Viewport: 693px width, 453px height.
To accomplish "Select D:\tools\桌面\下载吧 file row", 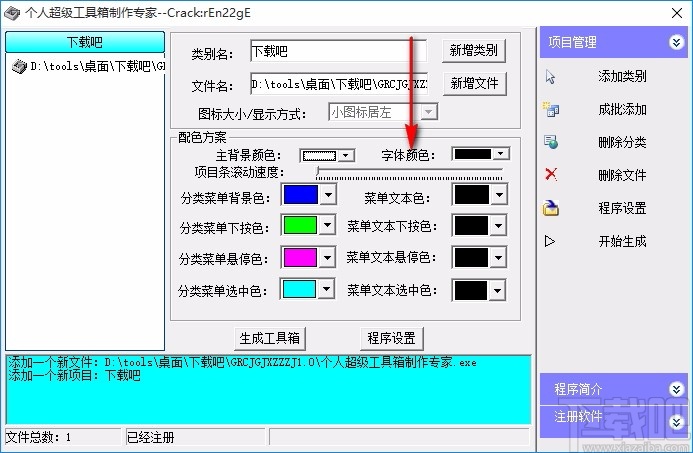I will [88, 67].
